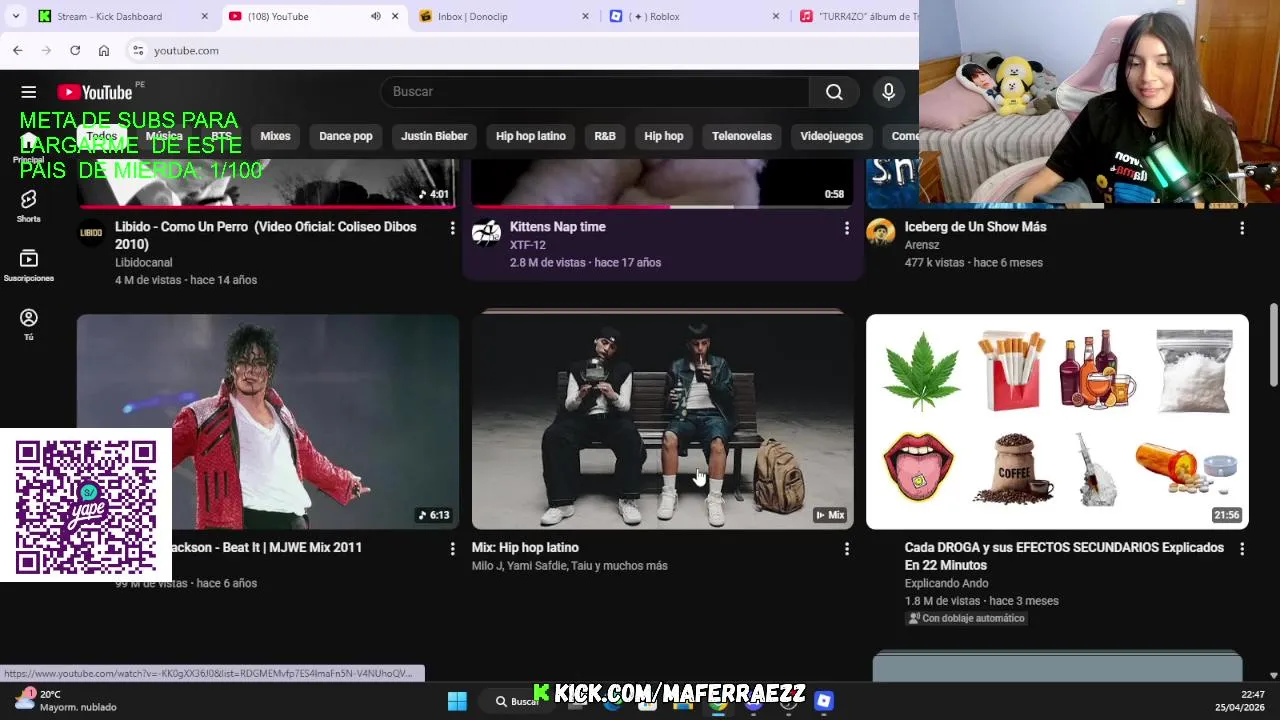Open Iceberg de Un Show Más title

coord(975,227)
